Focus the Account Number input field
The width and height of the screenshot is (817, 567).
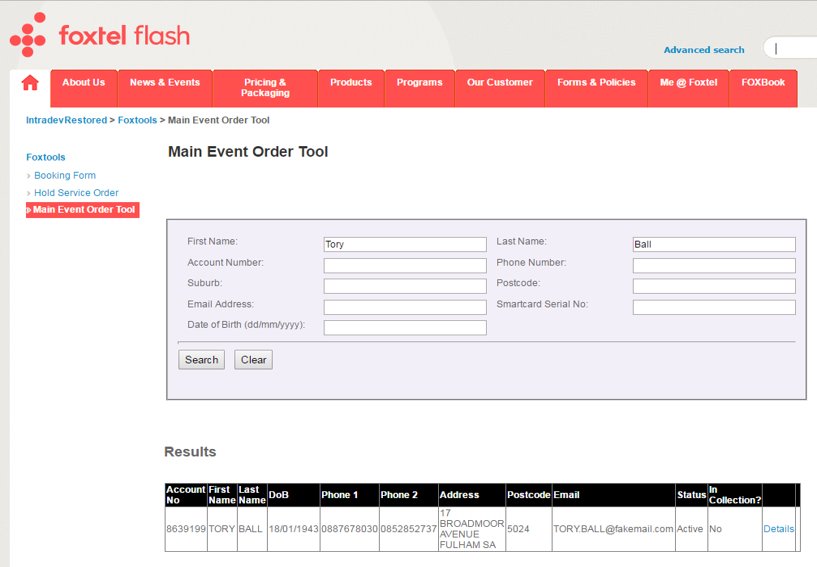coord(405,265)
